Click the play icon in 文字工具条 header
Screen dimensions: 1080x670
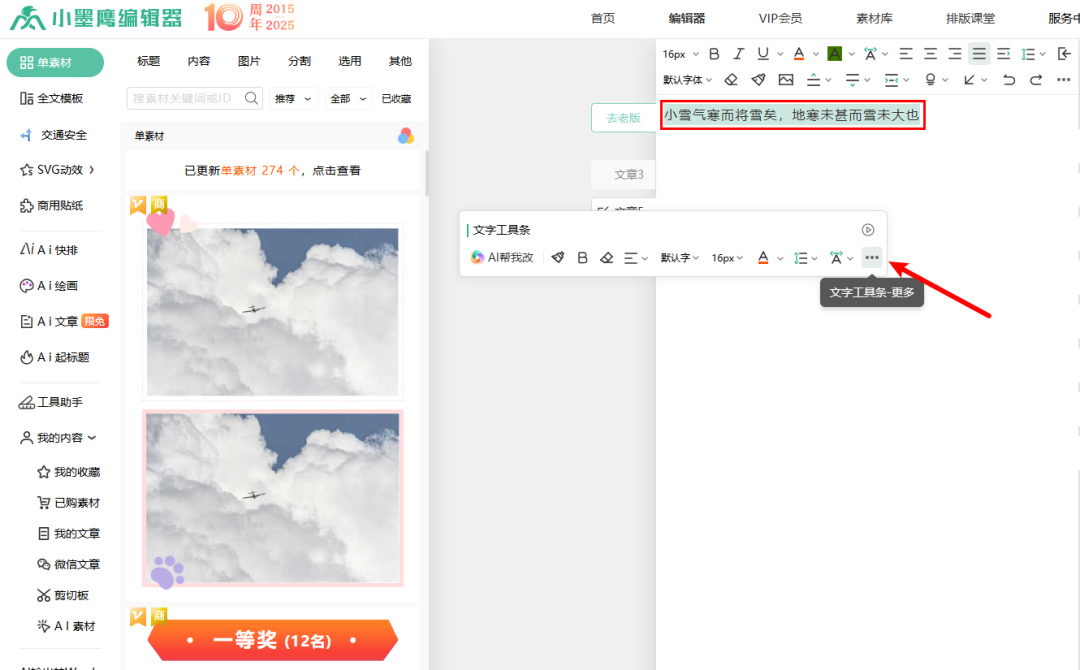coord(868,230)
